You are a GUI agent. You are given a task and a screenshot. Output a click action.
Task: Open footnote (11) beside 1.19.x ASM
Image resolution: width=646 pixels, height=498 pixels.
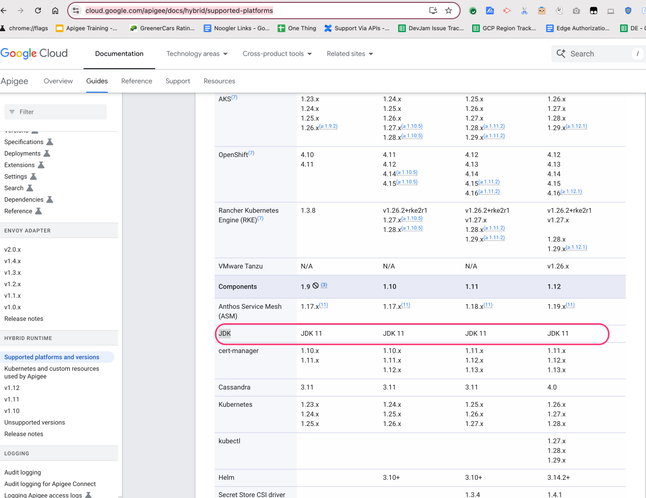click(x=570, y=305)
